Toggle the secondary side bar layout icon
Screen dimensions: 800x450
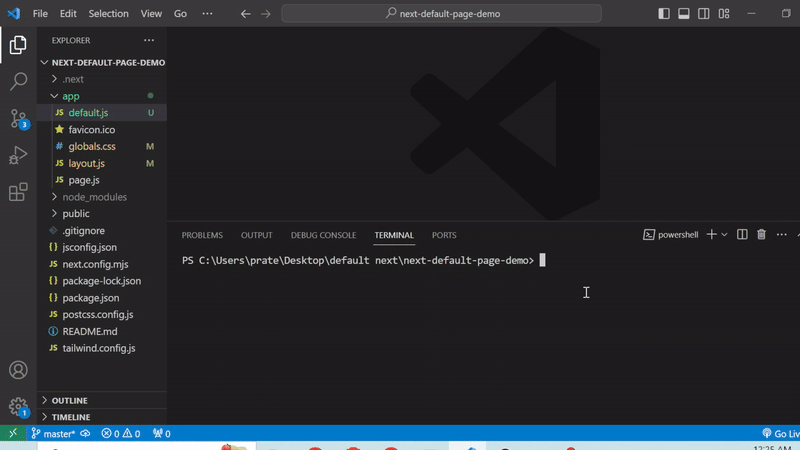coord(704,14)
